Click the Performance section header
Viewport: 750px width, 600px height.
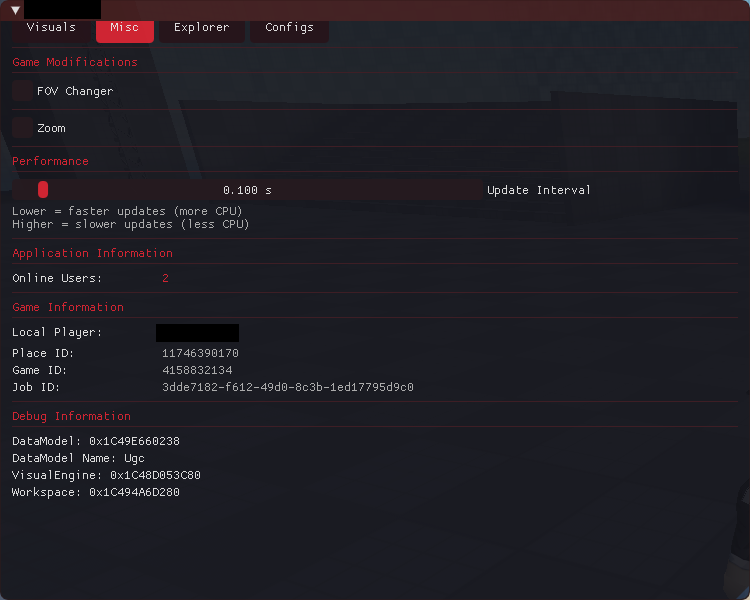click(x=50, y=161)
